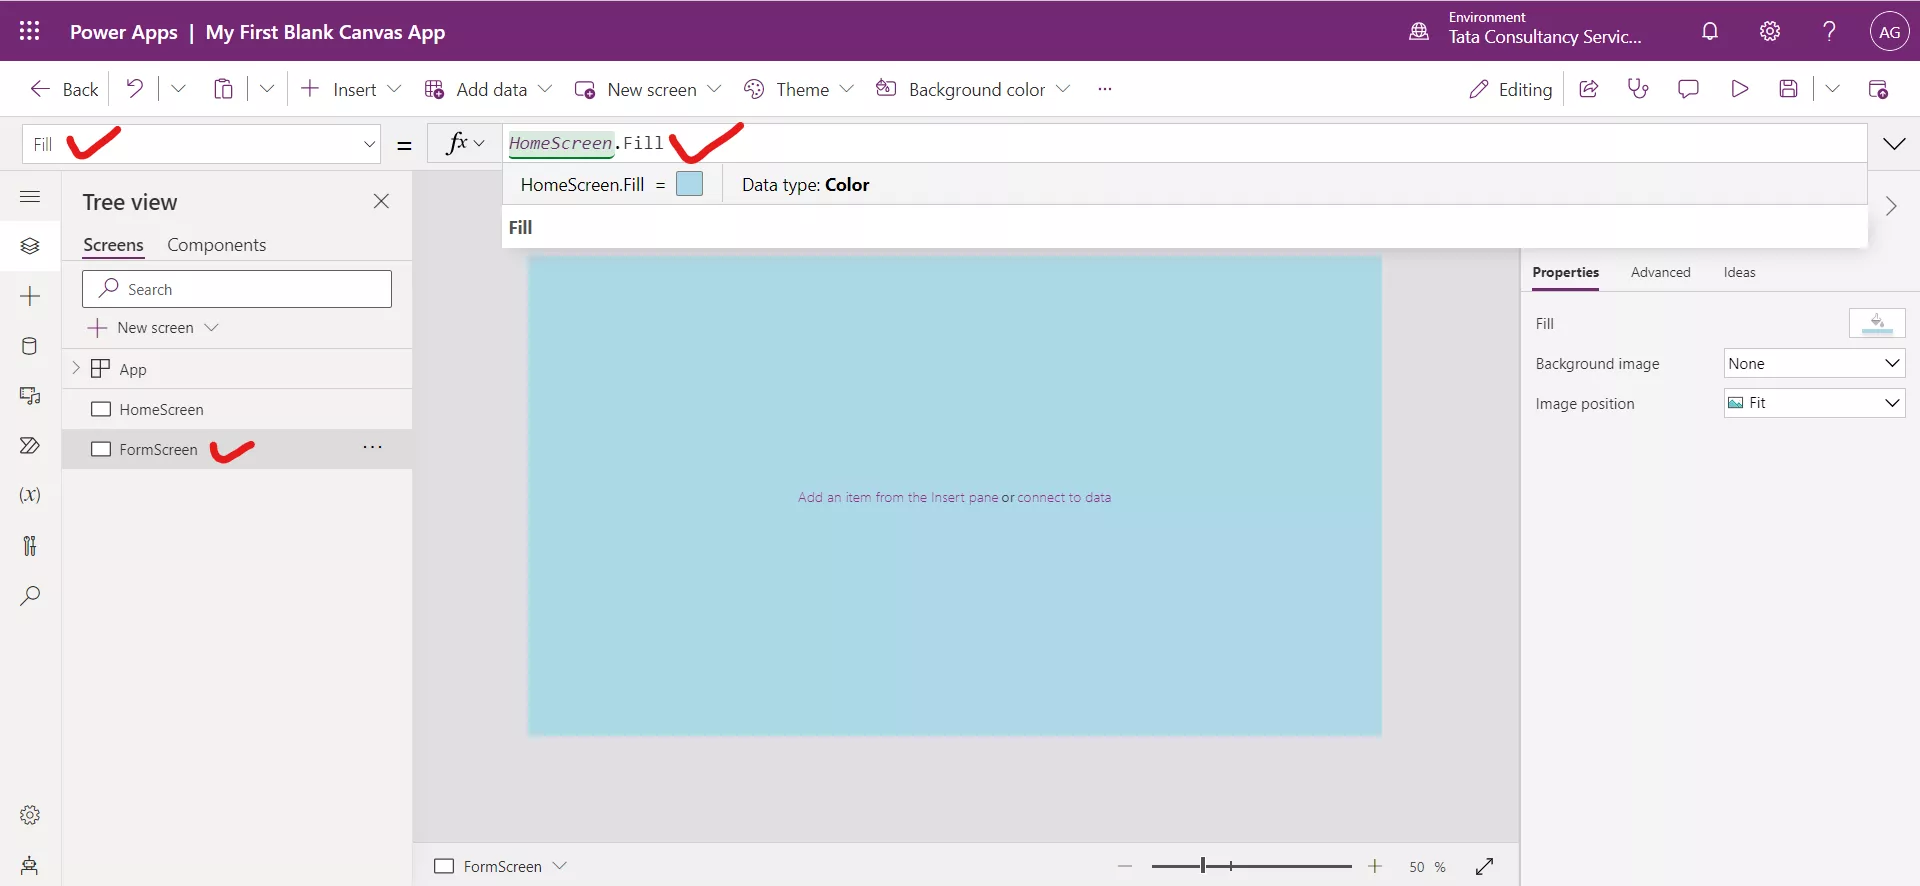Open the Advanced tools icon

click(30, 545)
